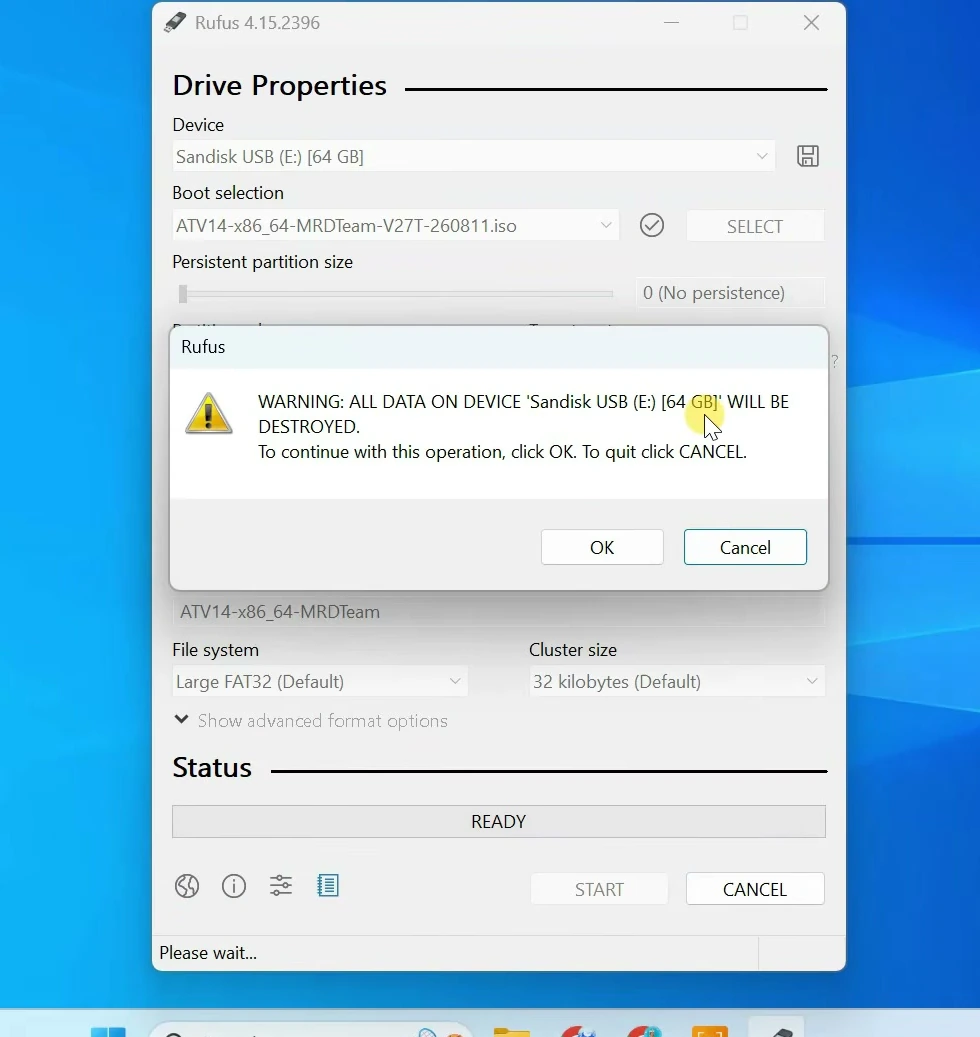Click the 'Status' section heading
The height and width of the screenshot is (1037, 980).
tap(212, 768)
